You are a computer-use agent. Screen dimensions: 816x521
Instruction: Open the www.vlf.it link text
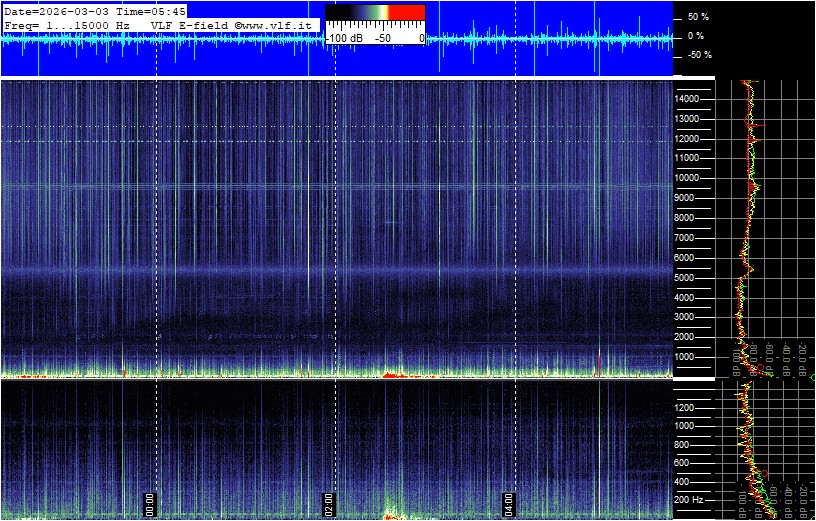click(277, 24)
